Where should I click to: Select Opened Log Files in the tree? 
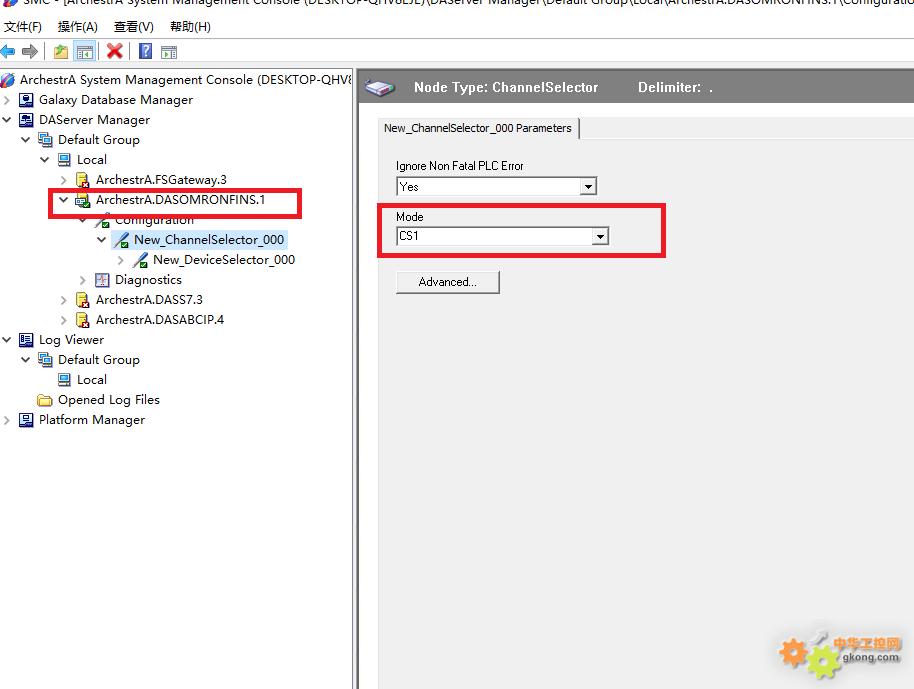click(108, 400)
